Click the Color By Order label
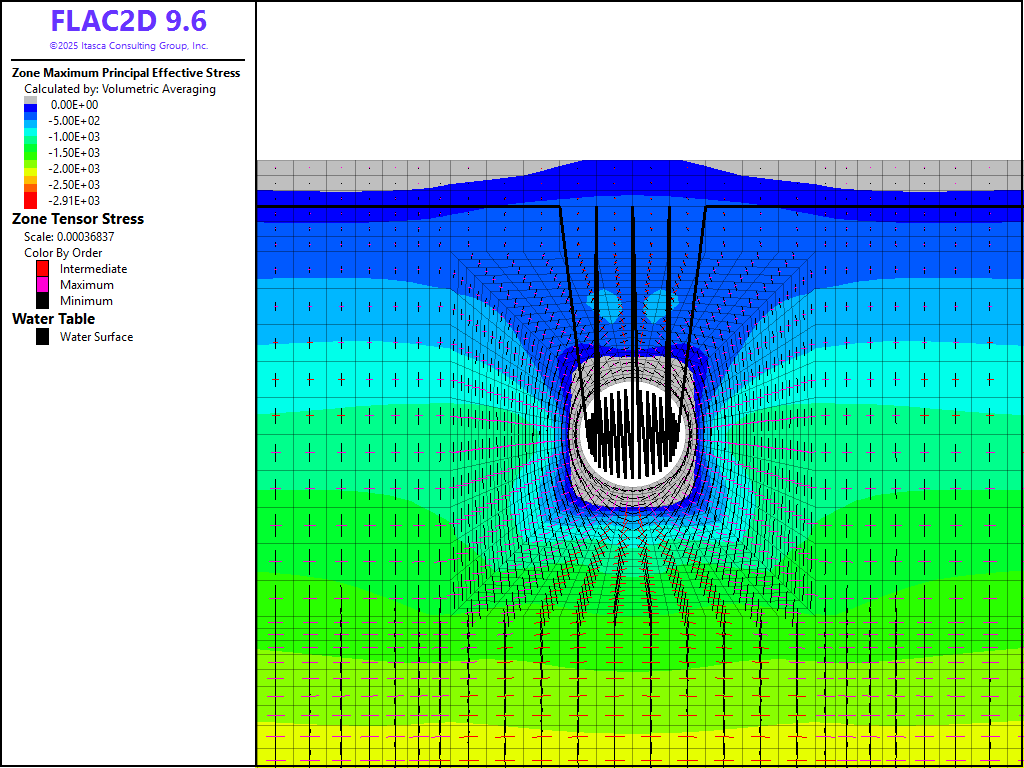The width and height of the screenshot is (1024, 768). 63,253
